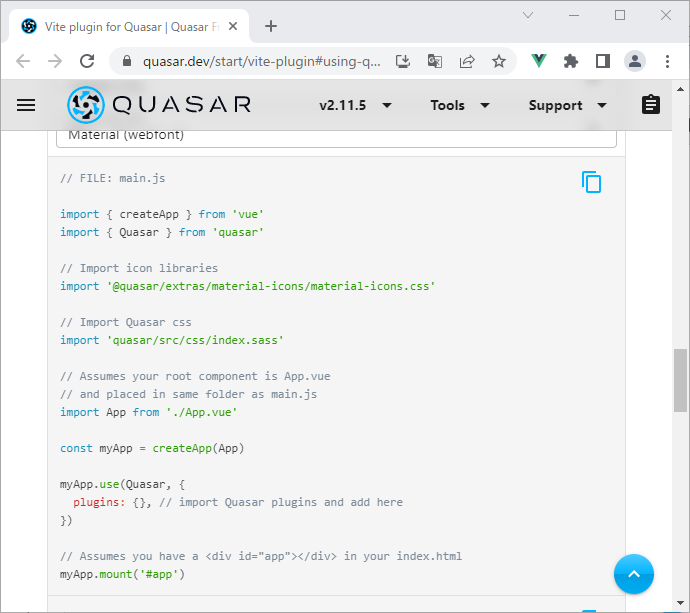Close the Vite plugin for Quasar tab
The width and height of the screenshot is (690, 613).
coord(233,26)
